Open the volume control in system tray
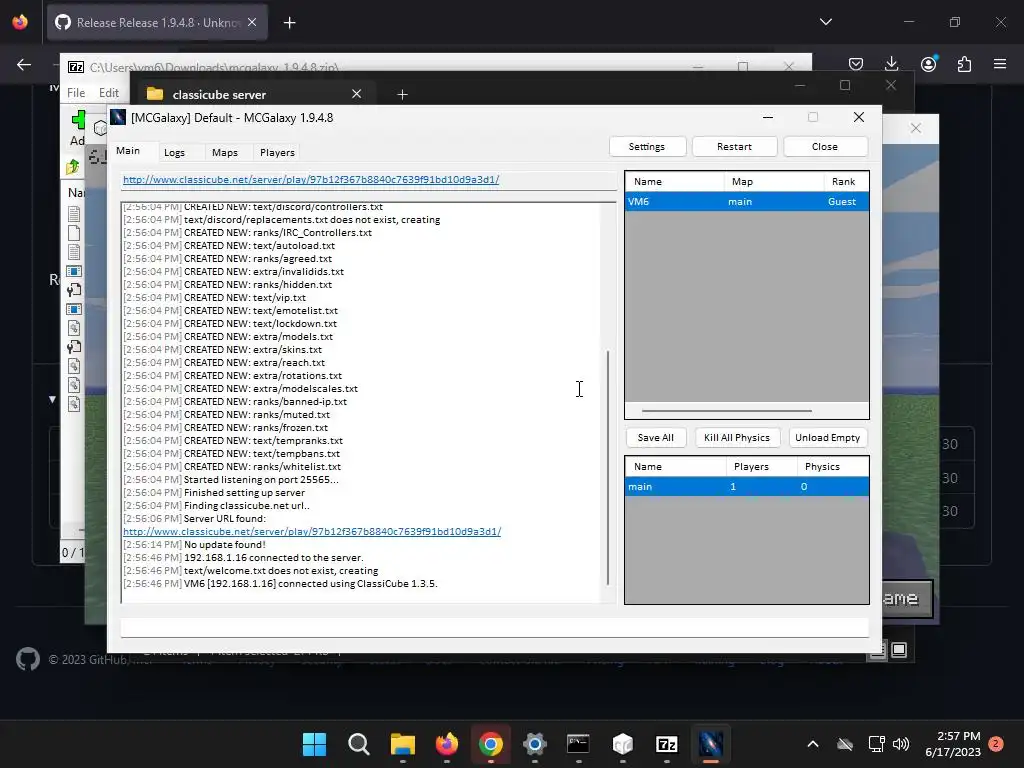1024x768 pixels. click(x=901, y=744)
